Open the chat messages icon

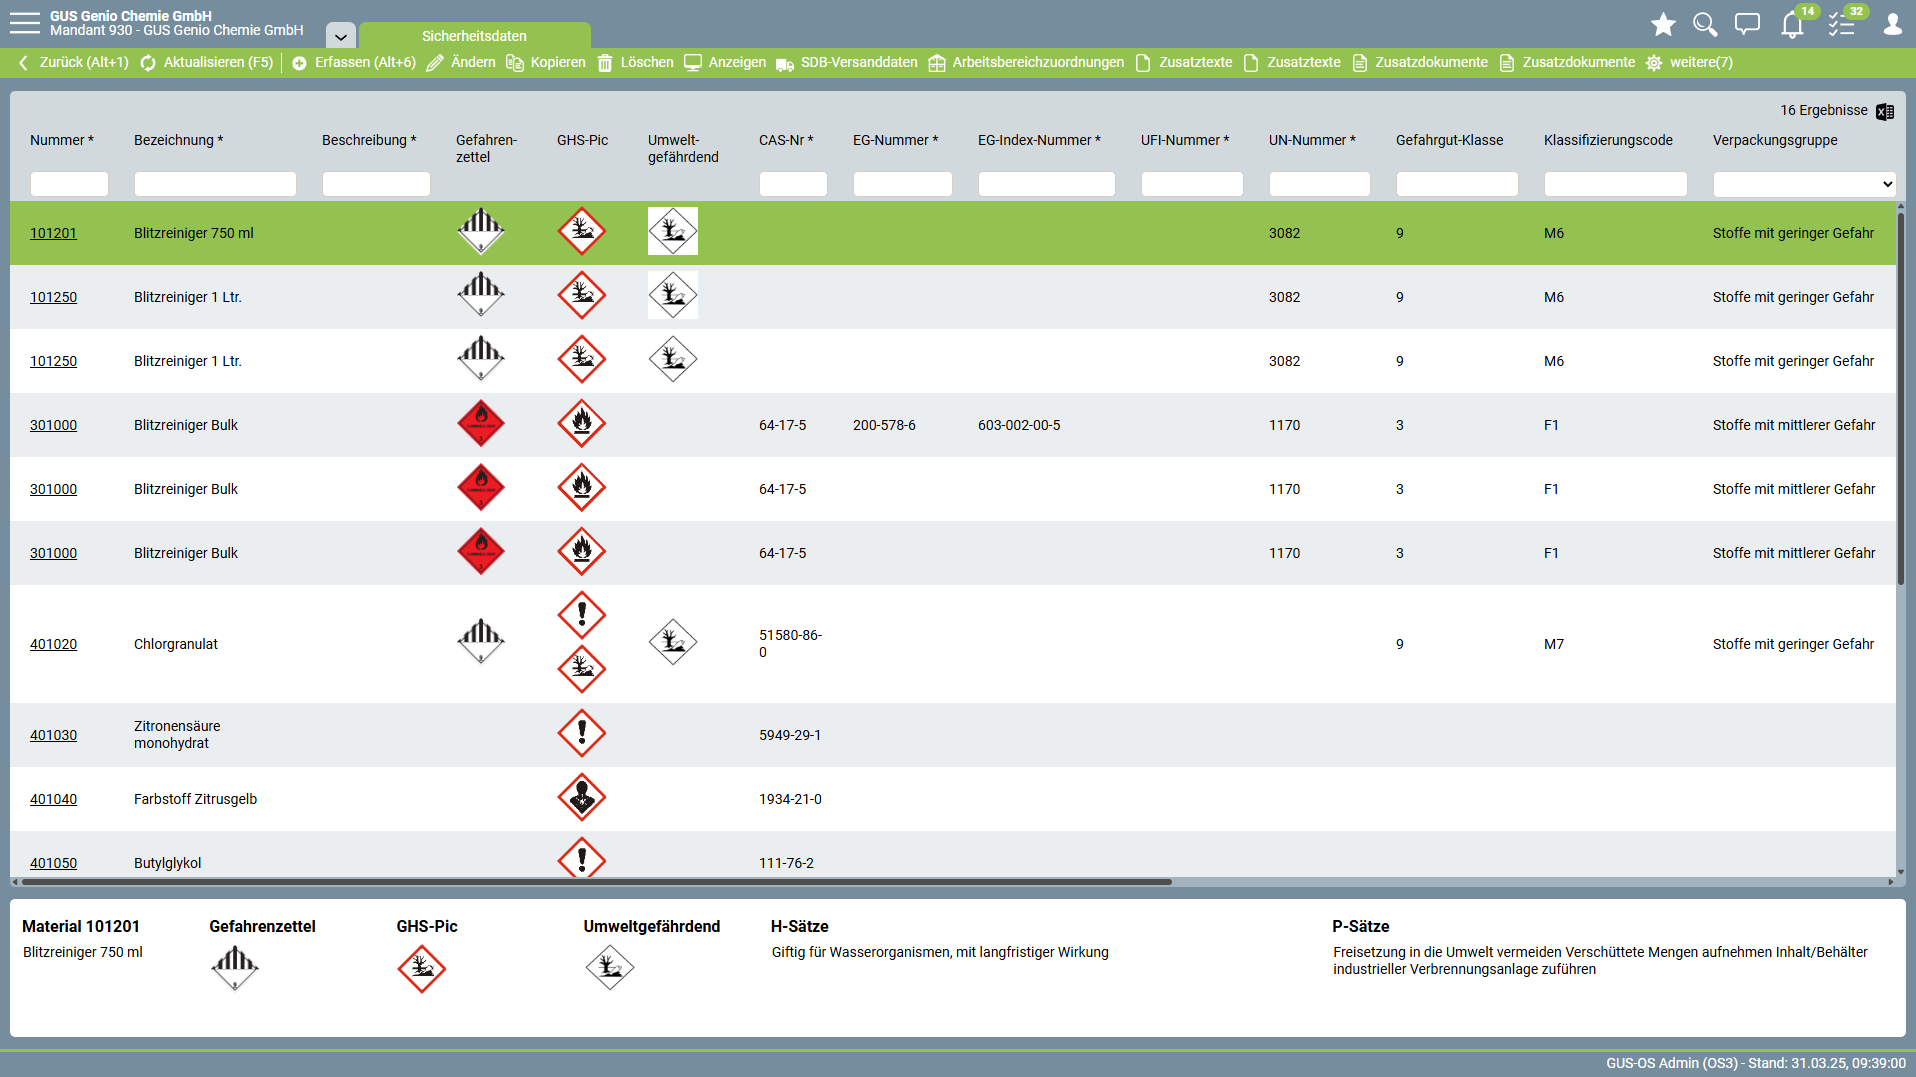(1747, 24)
